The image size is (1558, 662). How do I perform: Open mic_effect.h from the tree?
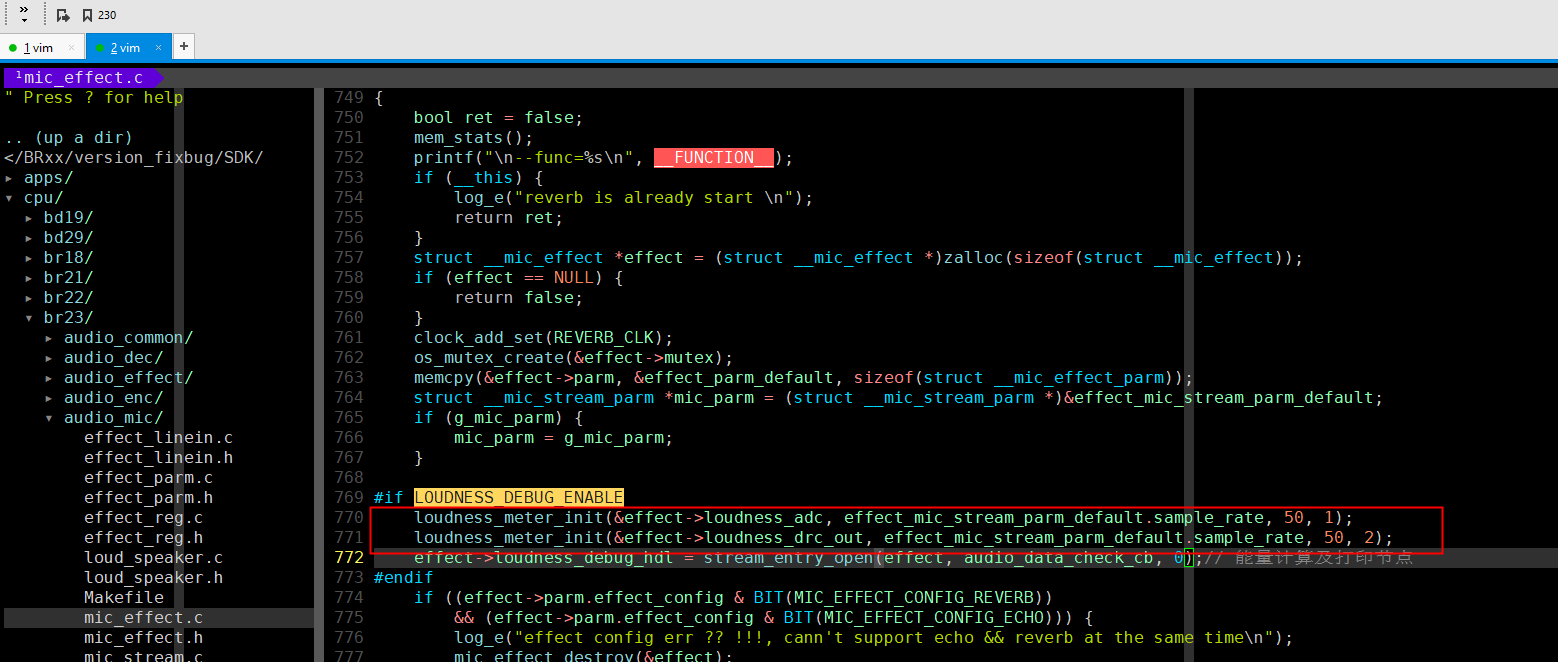pos(143,637)
